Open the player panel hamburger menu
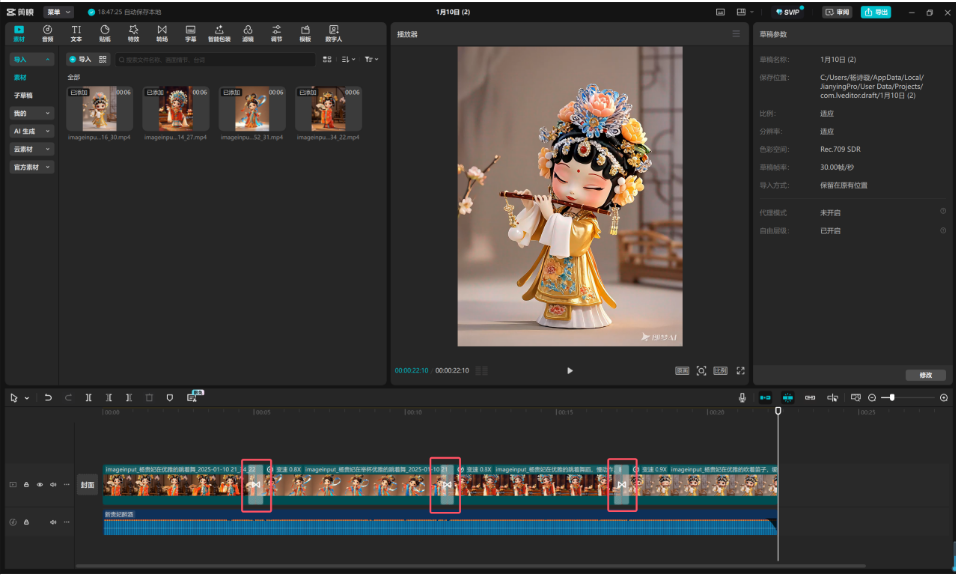The image size is (956, 575). (736, 34)
